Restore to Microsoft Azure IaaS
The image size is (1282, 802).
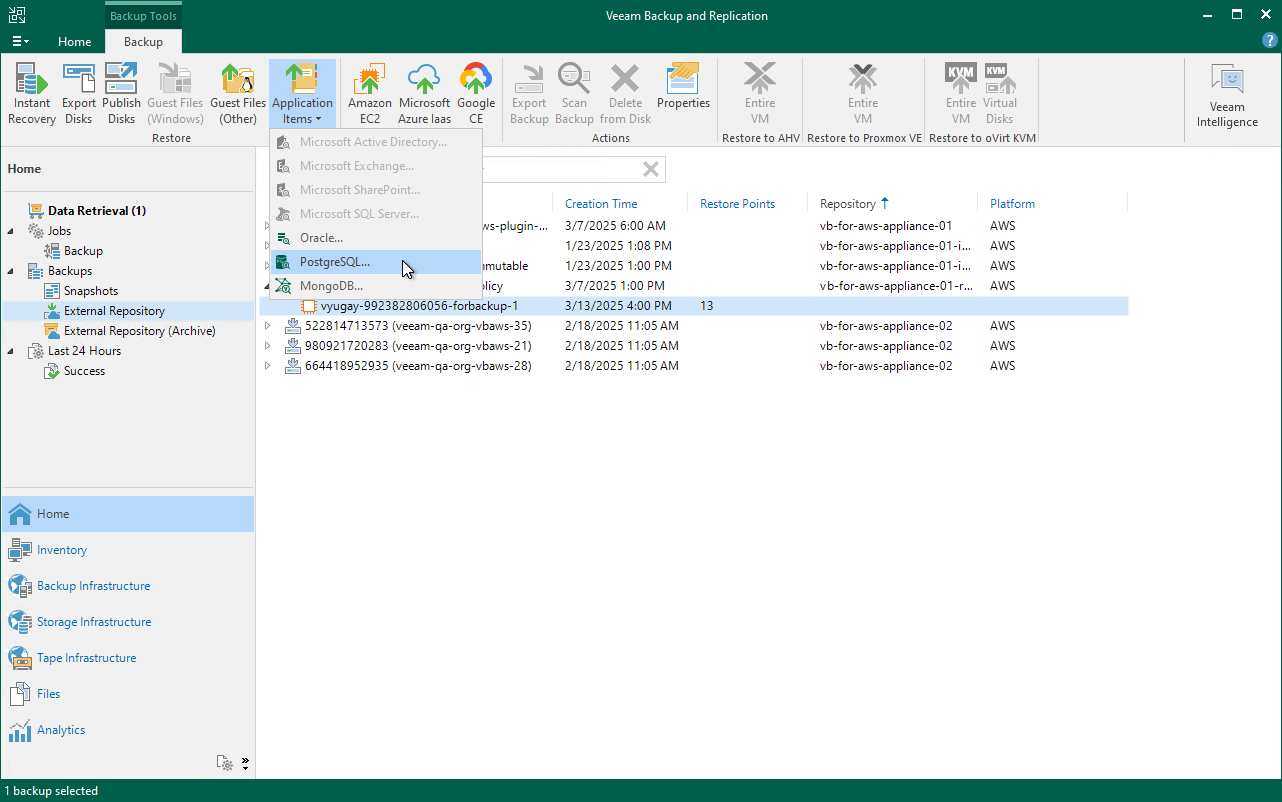[424, 94]
